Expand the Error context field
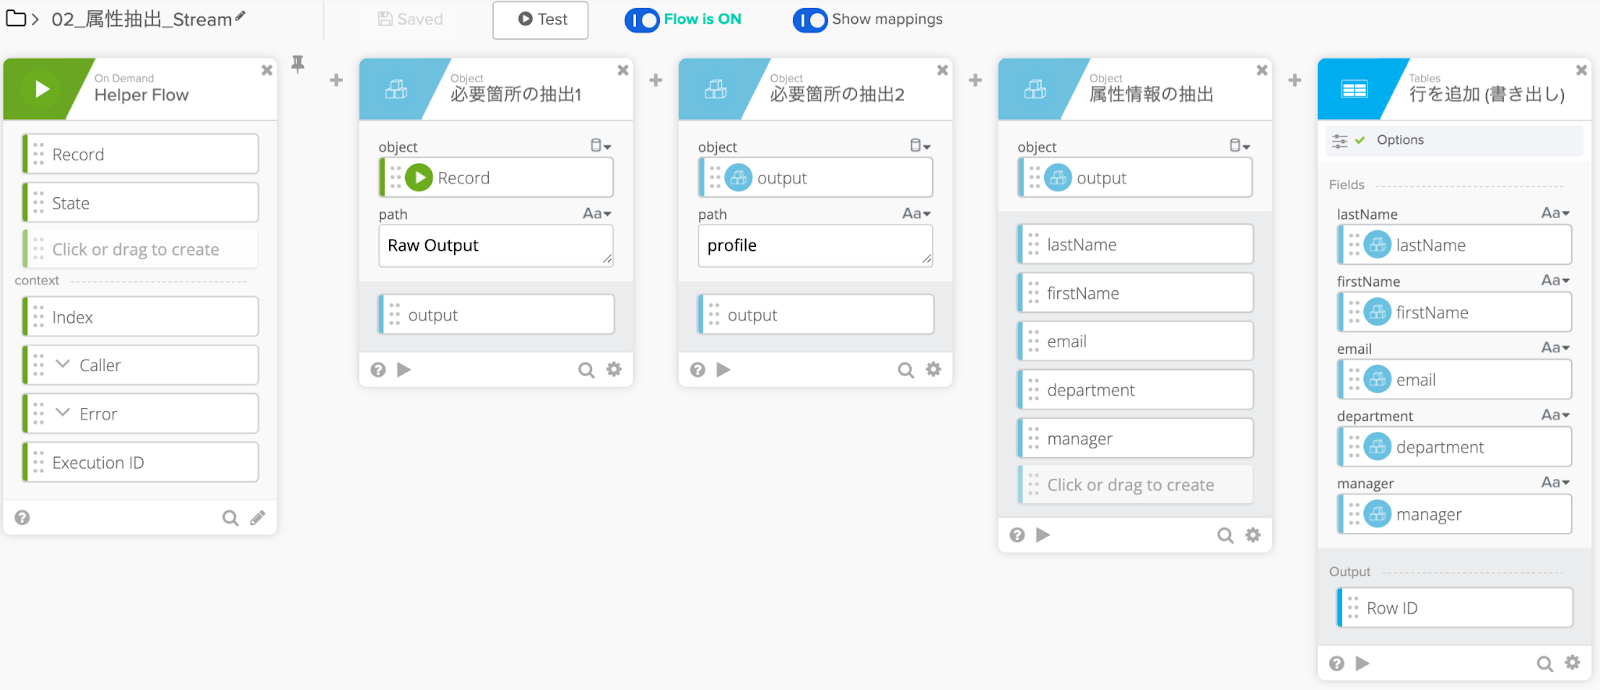 63,413
